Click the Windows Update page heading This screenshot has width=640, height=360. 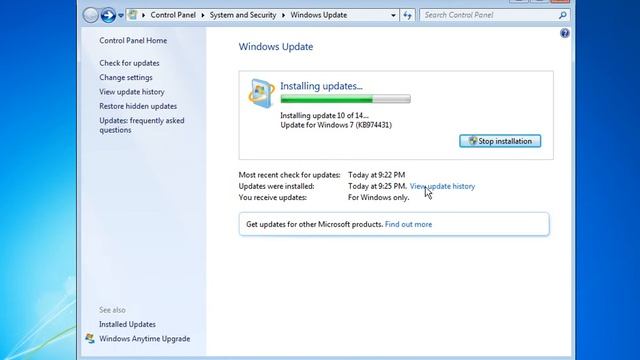276,47
